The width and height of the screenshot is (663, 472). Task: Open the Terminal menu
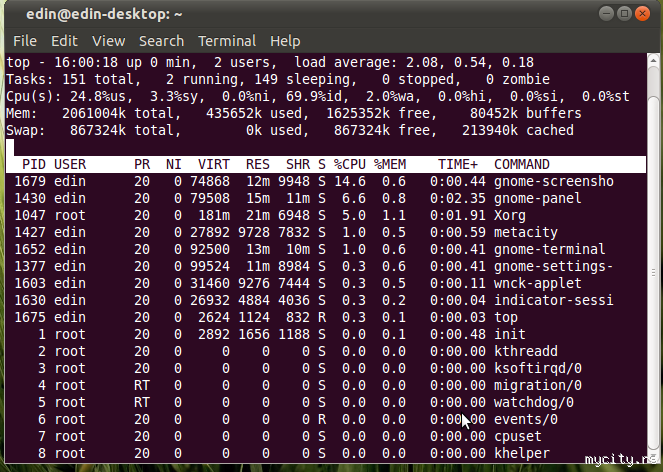(227, 41)
